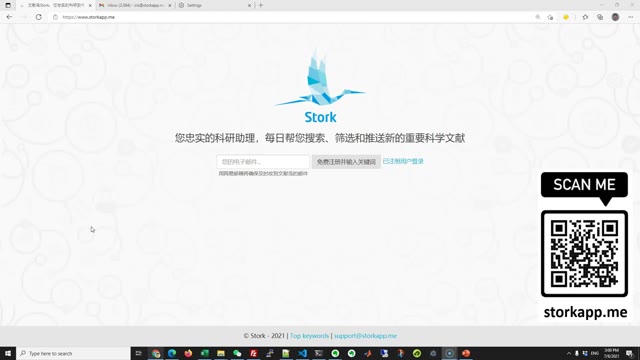Screen dimensions: 640x360
Task: Click the Stork bird logo
Action: tap(320, 79)
